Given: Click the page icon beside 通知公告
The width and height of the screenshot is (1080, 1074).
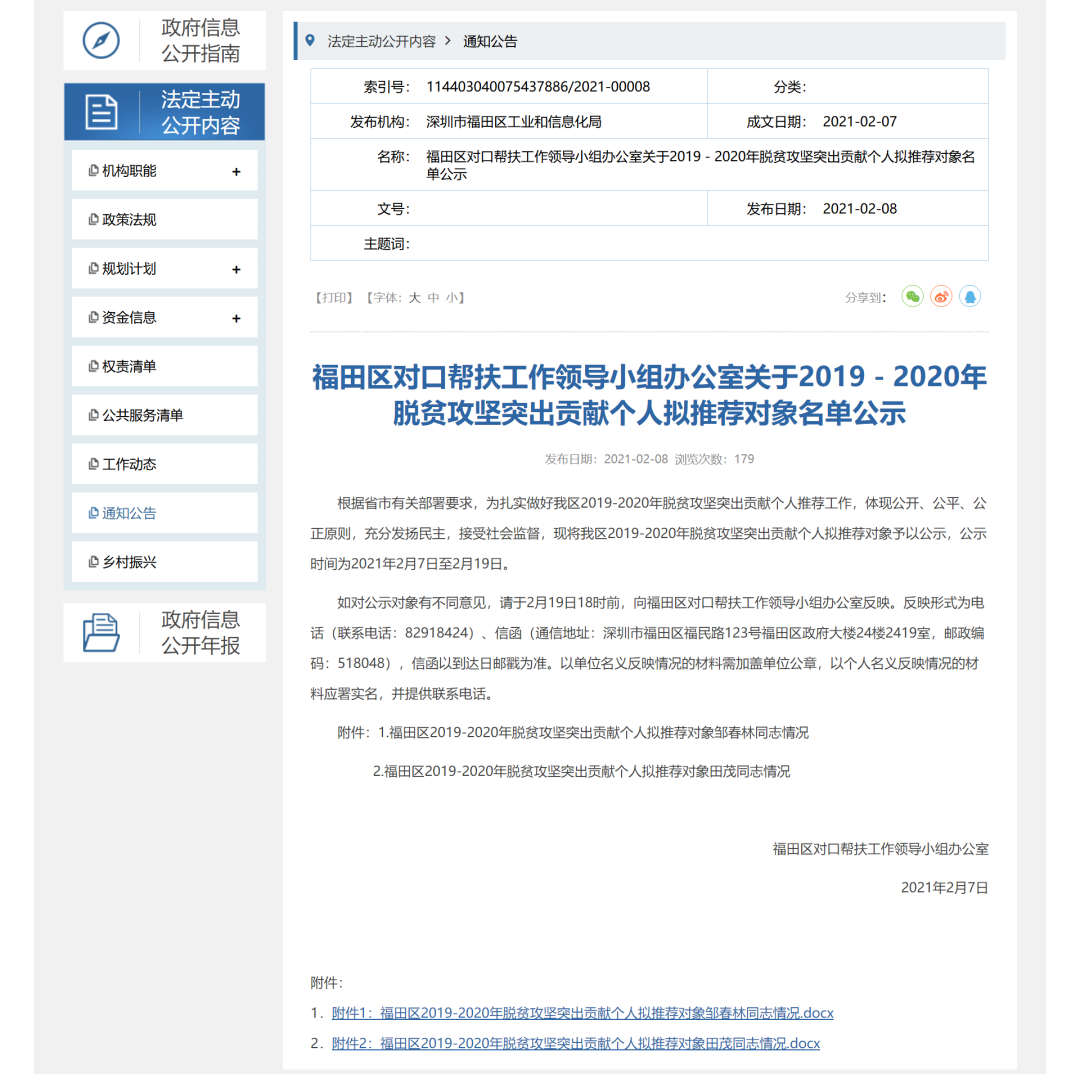Looking at the screenshot, I should point(94,513).
